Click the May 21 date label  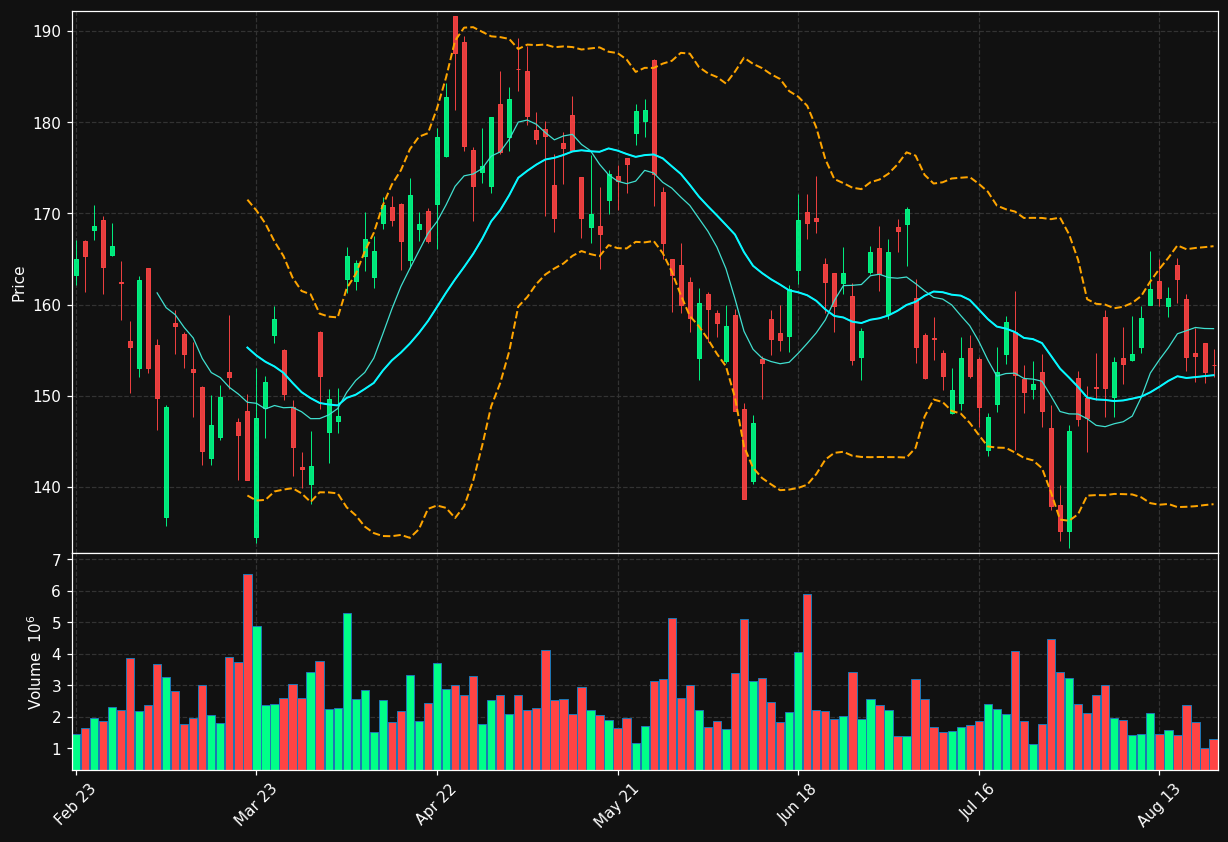coord(617,805)
